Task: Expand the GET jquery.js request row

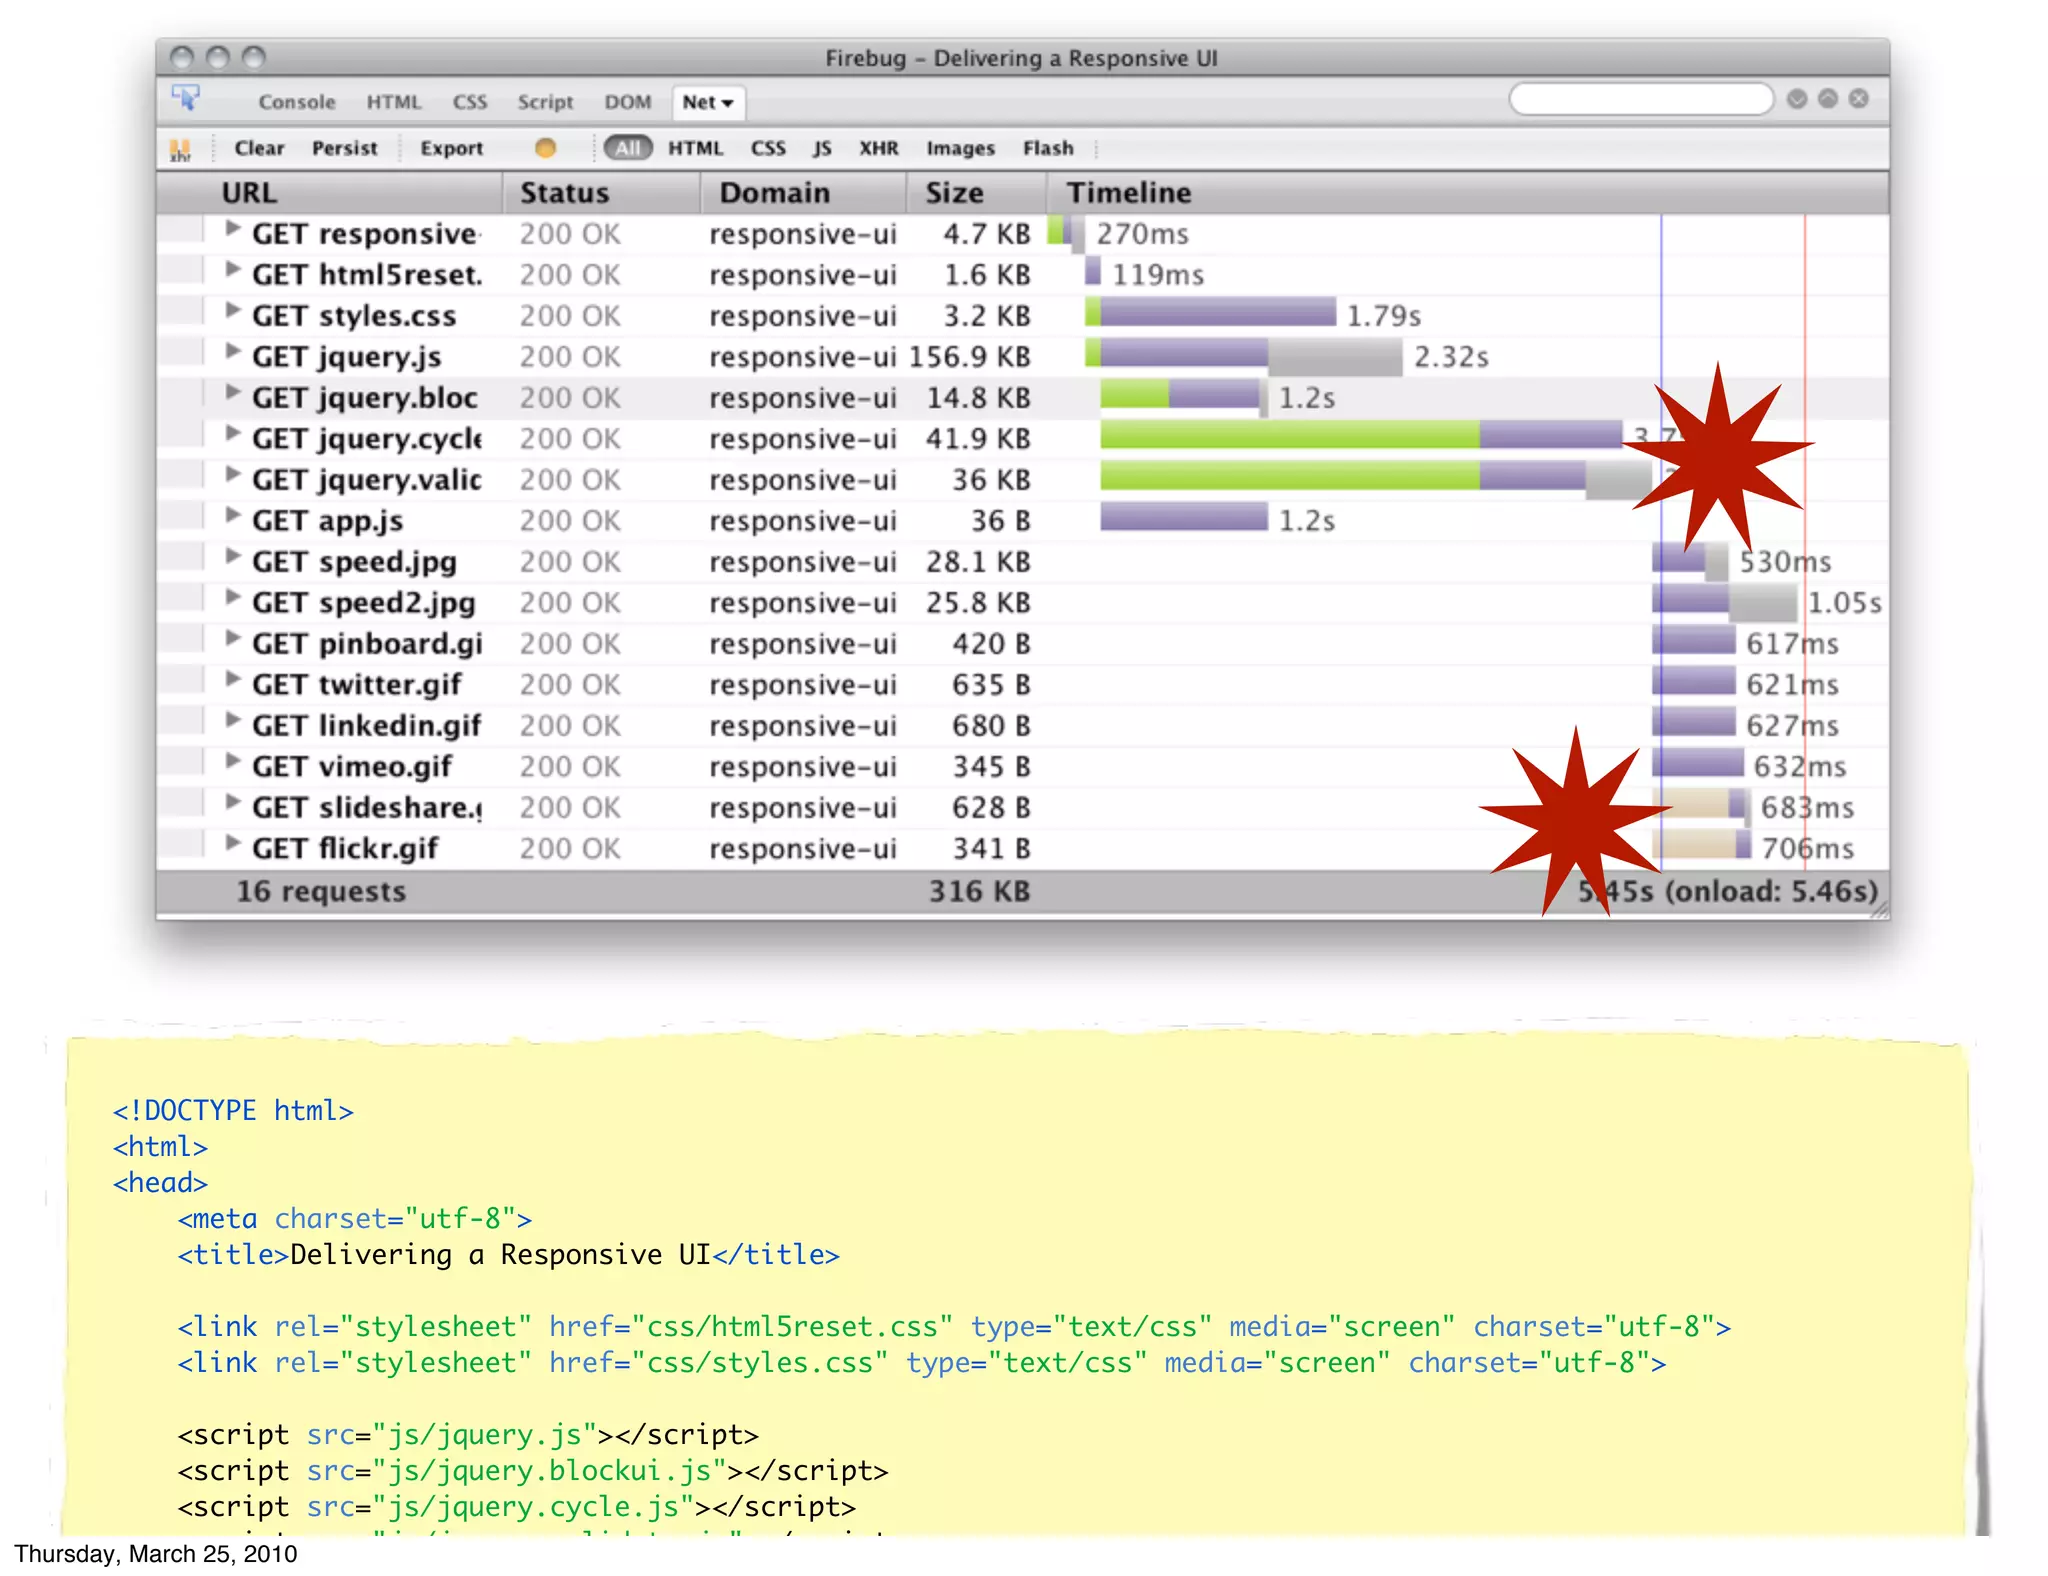Action: point(233,351)
